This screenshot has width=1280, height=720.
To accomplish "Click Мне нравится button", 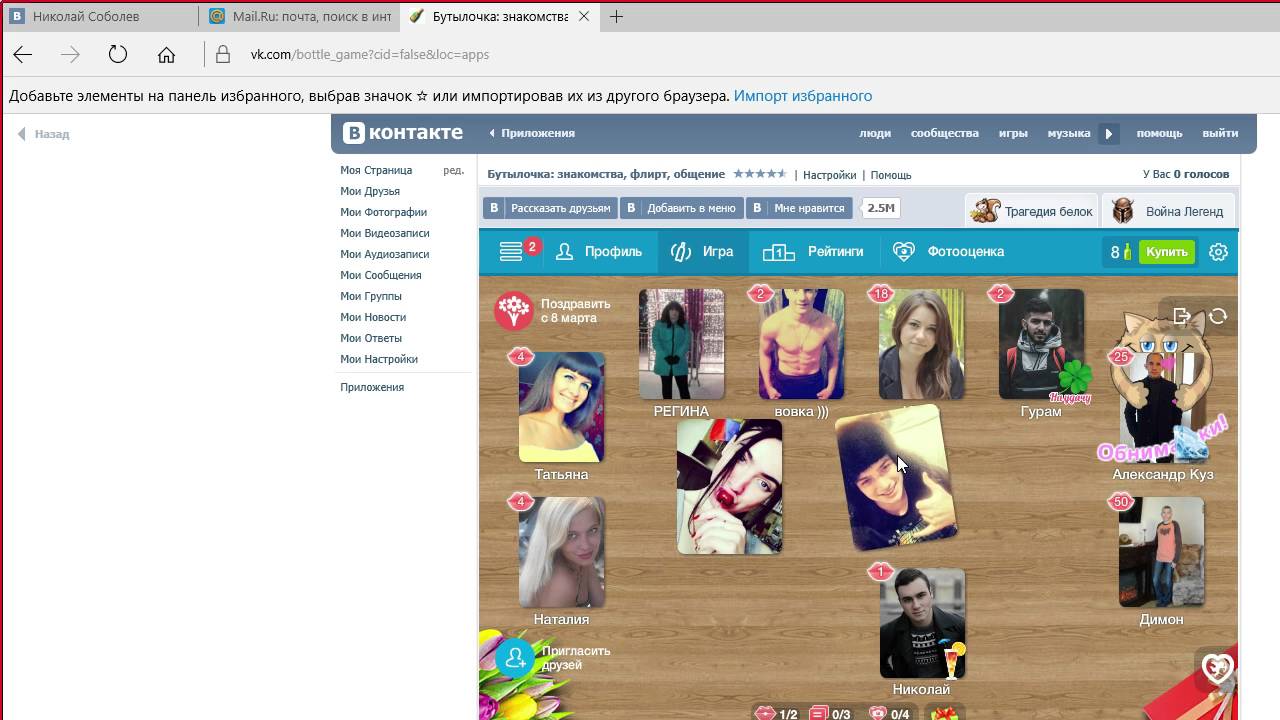I will point(799,208).
